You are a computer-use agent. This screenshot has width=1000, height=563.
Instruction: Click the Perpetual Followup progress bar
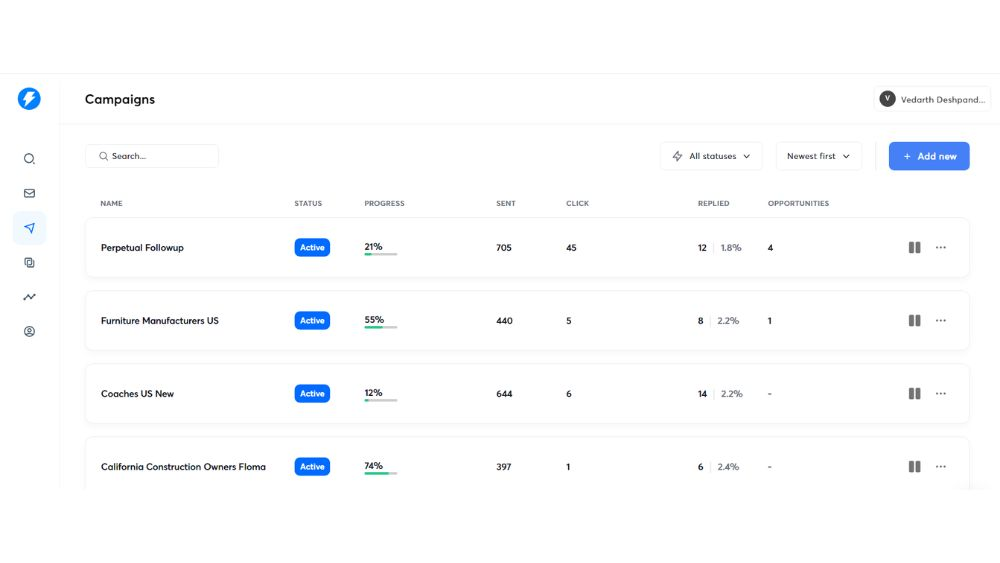click(x=381, y=254)
